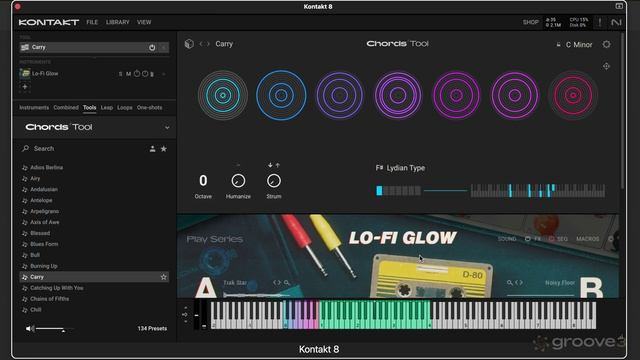Open Chords Tool settings gear

pos(607,44)
